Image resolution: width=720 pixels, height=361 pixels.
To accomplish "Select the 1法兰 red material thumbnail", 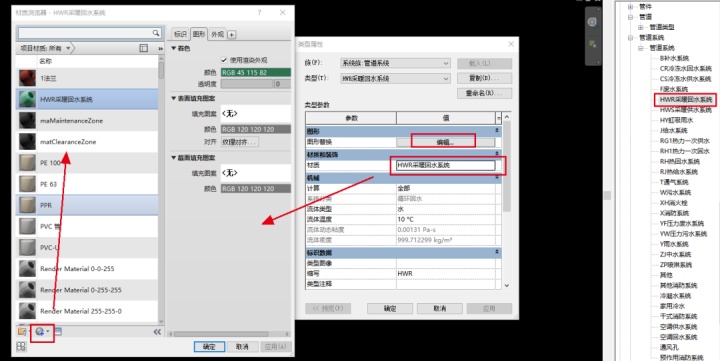I will pos(27,78).
